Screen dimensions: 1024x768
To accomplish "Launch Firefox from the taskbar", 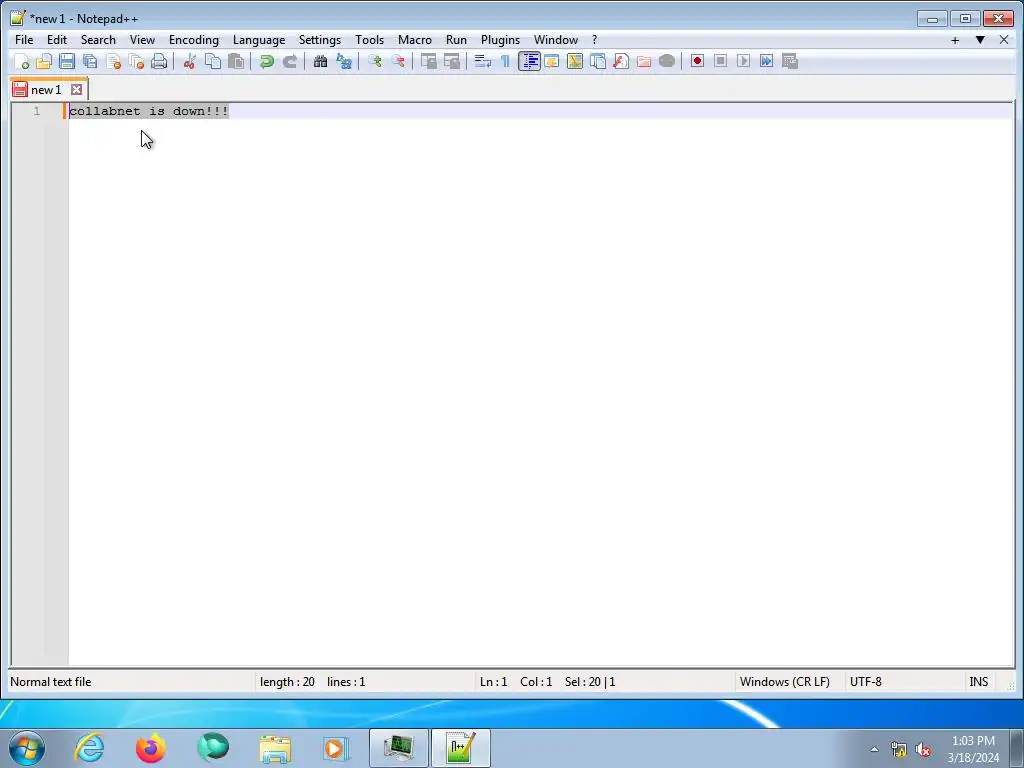I will tap(151, 748).
